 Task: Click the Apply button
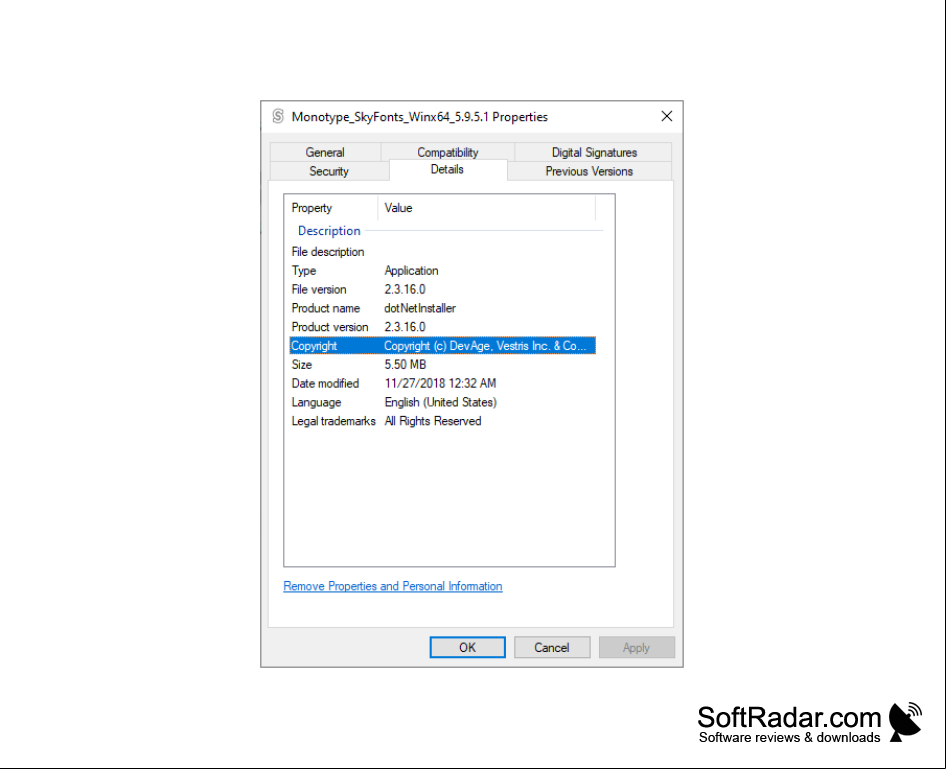point(636,647)
